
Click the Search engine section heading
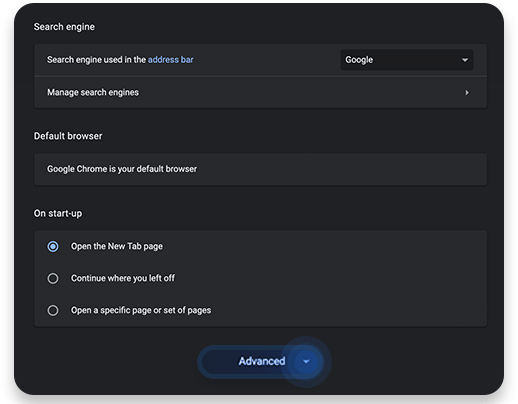click(64, 27)
